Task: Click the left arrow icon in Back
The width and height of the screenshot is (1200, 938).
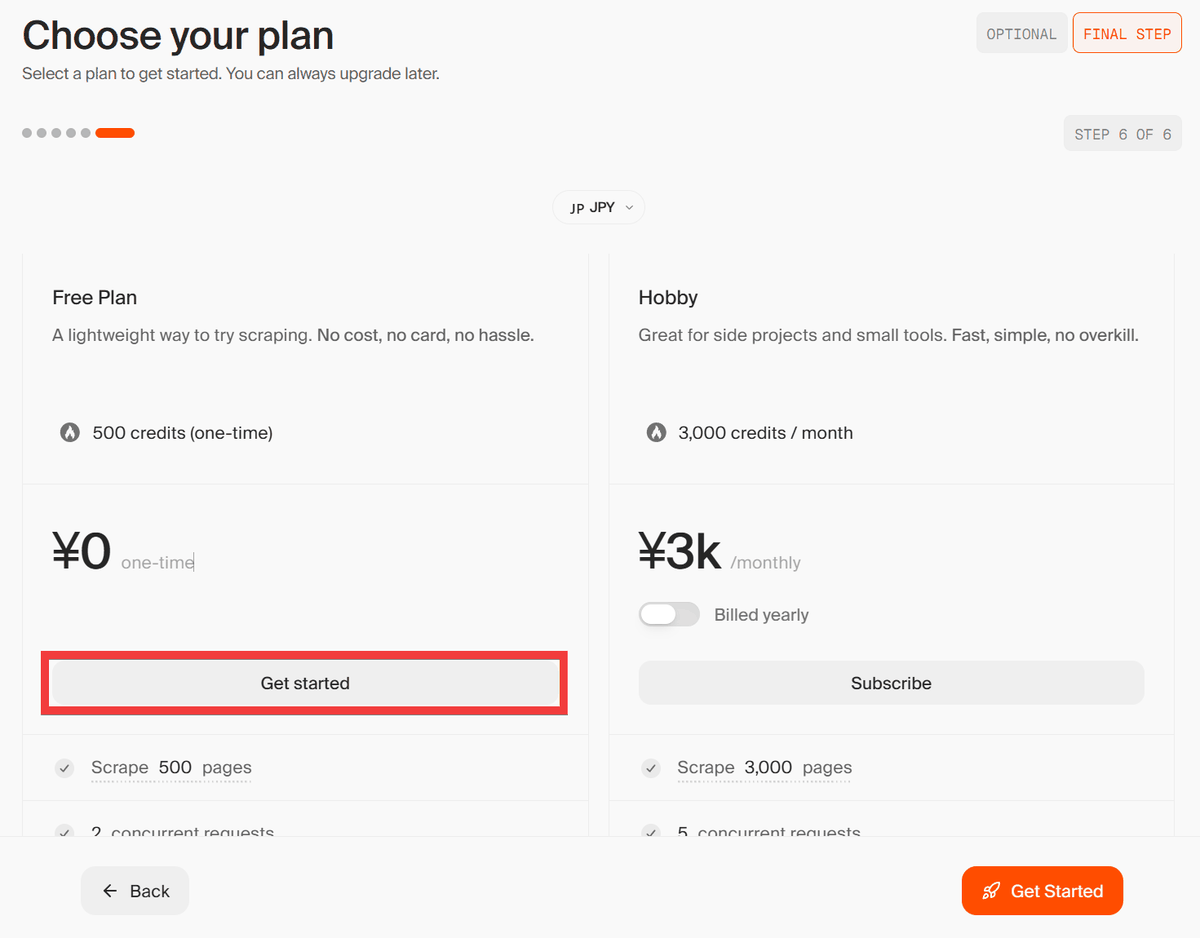Action: 111,891
